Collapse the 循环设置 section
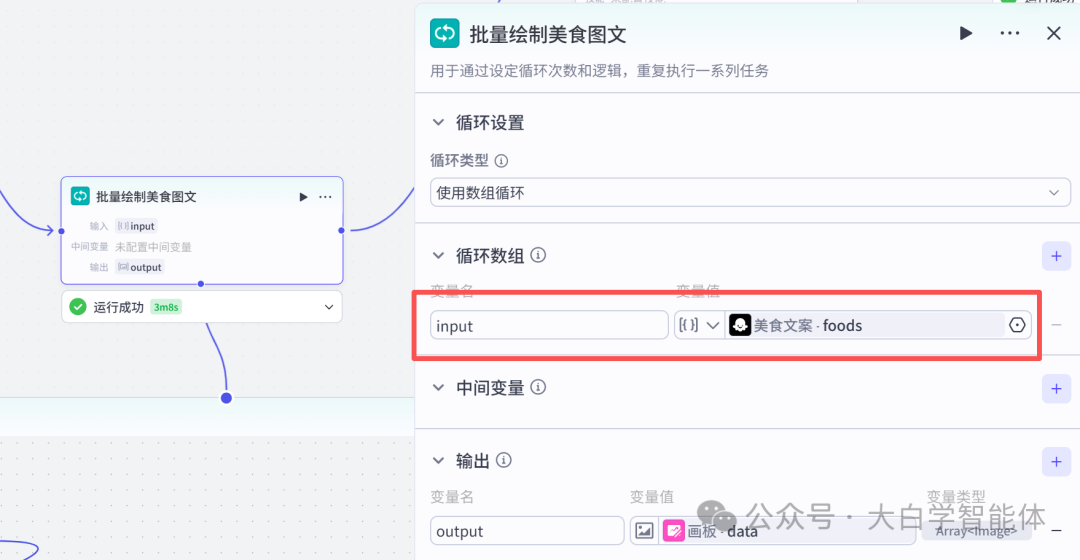 [439, 123]
